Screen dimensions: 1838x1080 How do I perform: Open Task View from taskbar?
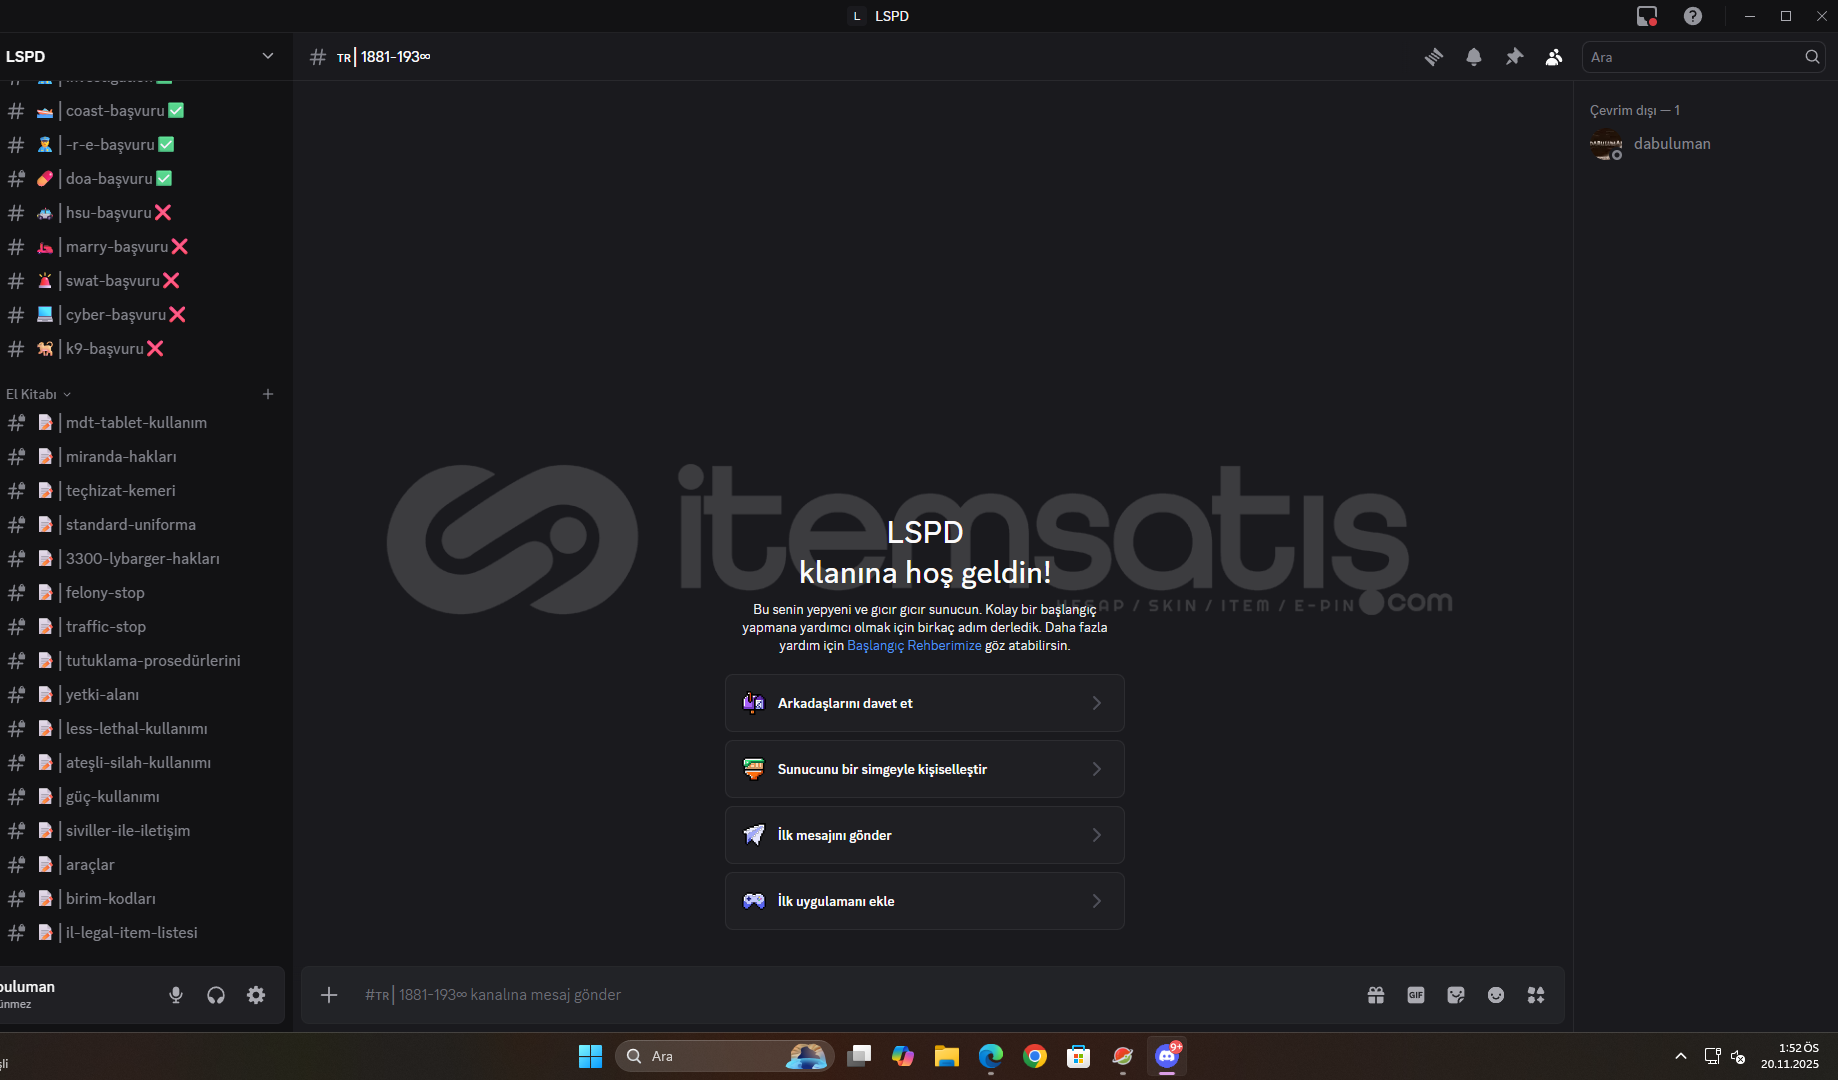point(859,1056)
